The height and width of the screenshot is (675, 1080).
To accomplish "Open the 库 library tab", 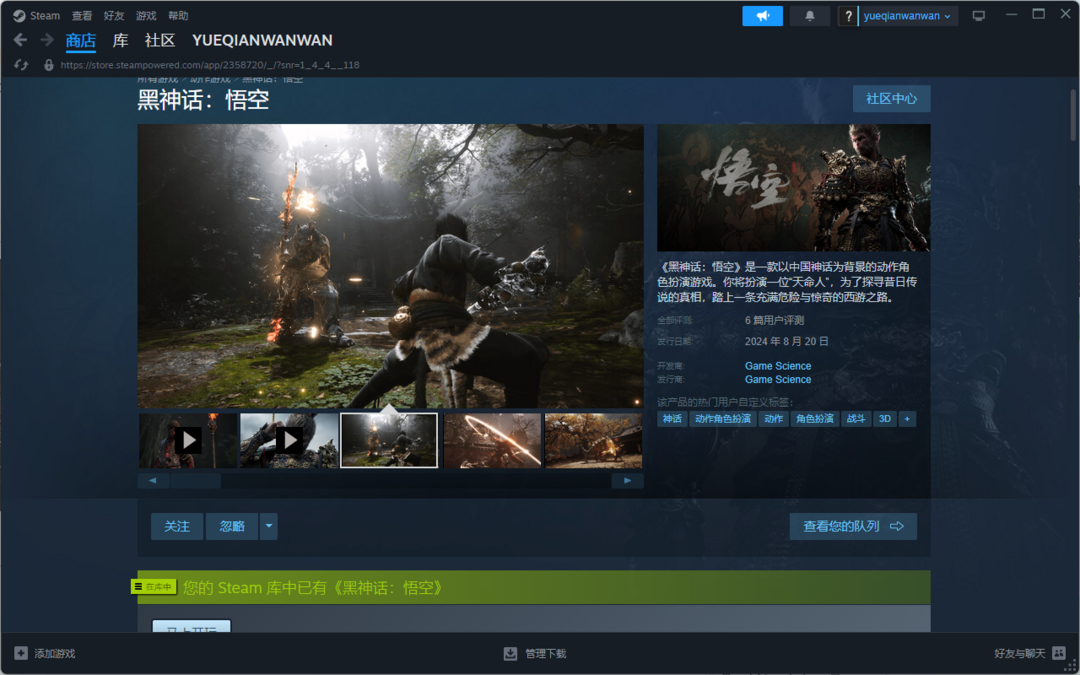I will pos(120,40).
